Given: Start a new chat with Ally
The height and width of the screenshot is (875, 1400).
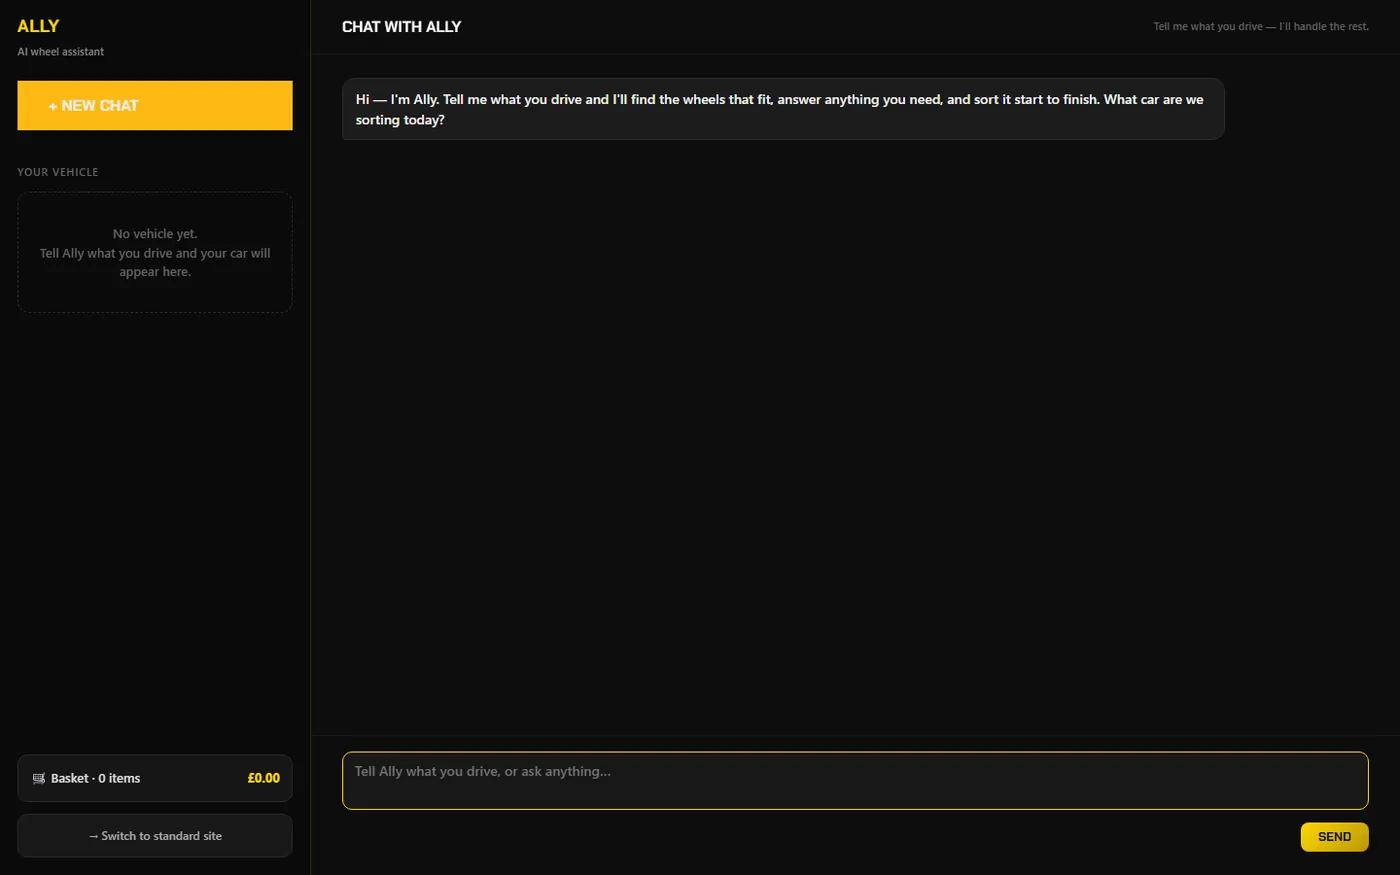Looking at the screenshot, I should coord(155,105).
